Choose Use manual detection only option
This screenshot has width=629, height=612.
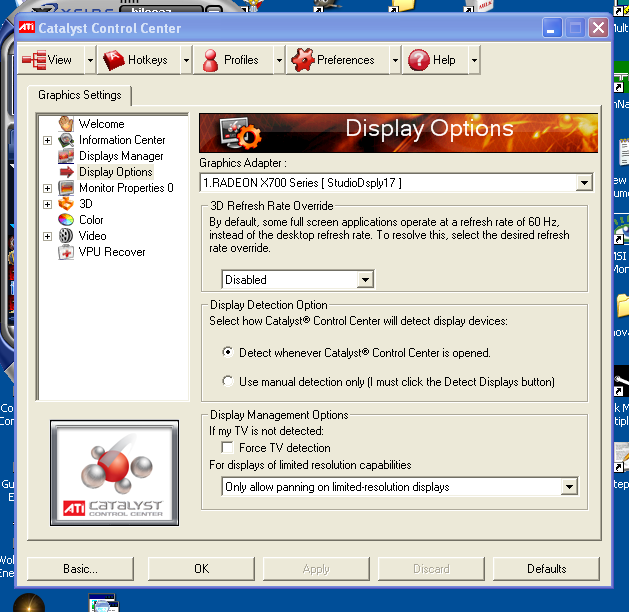coord(229,382)
